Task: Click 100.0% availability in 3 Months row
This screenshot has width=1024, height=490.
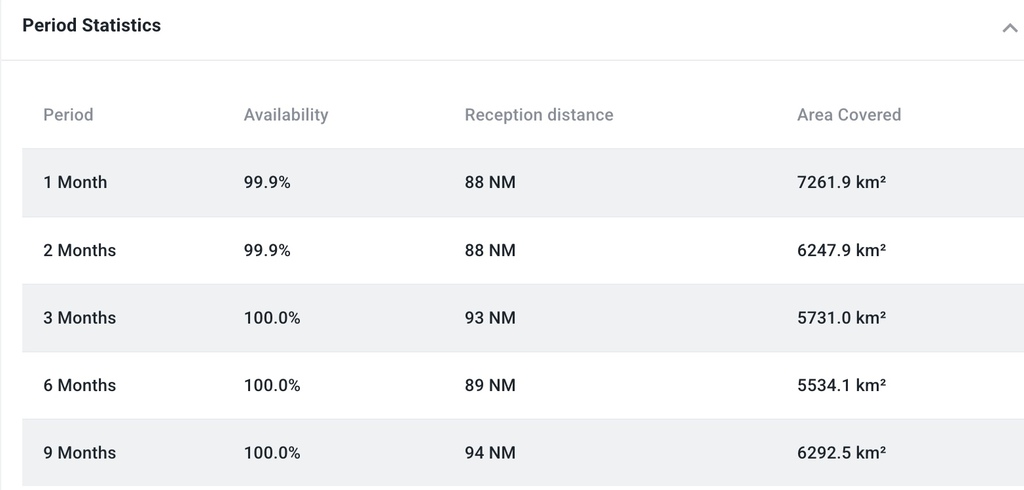Action: coord(272,318)
